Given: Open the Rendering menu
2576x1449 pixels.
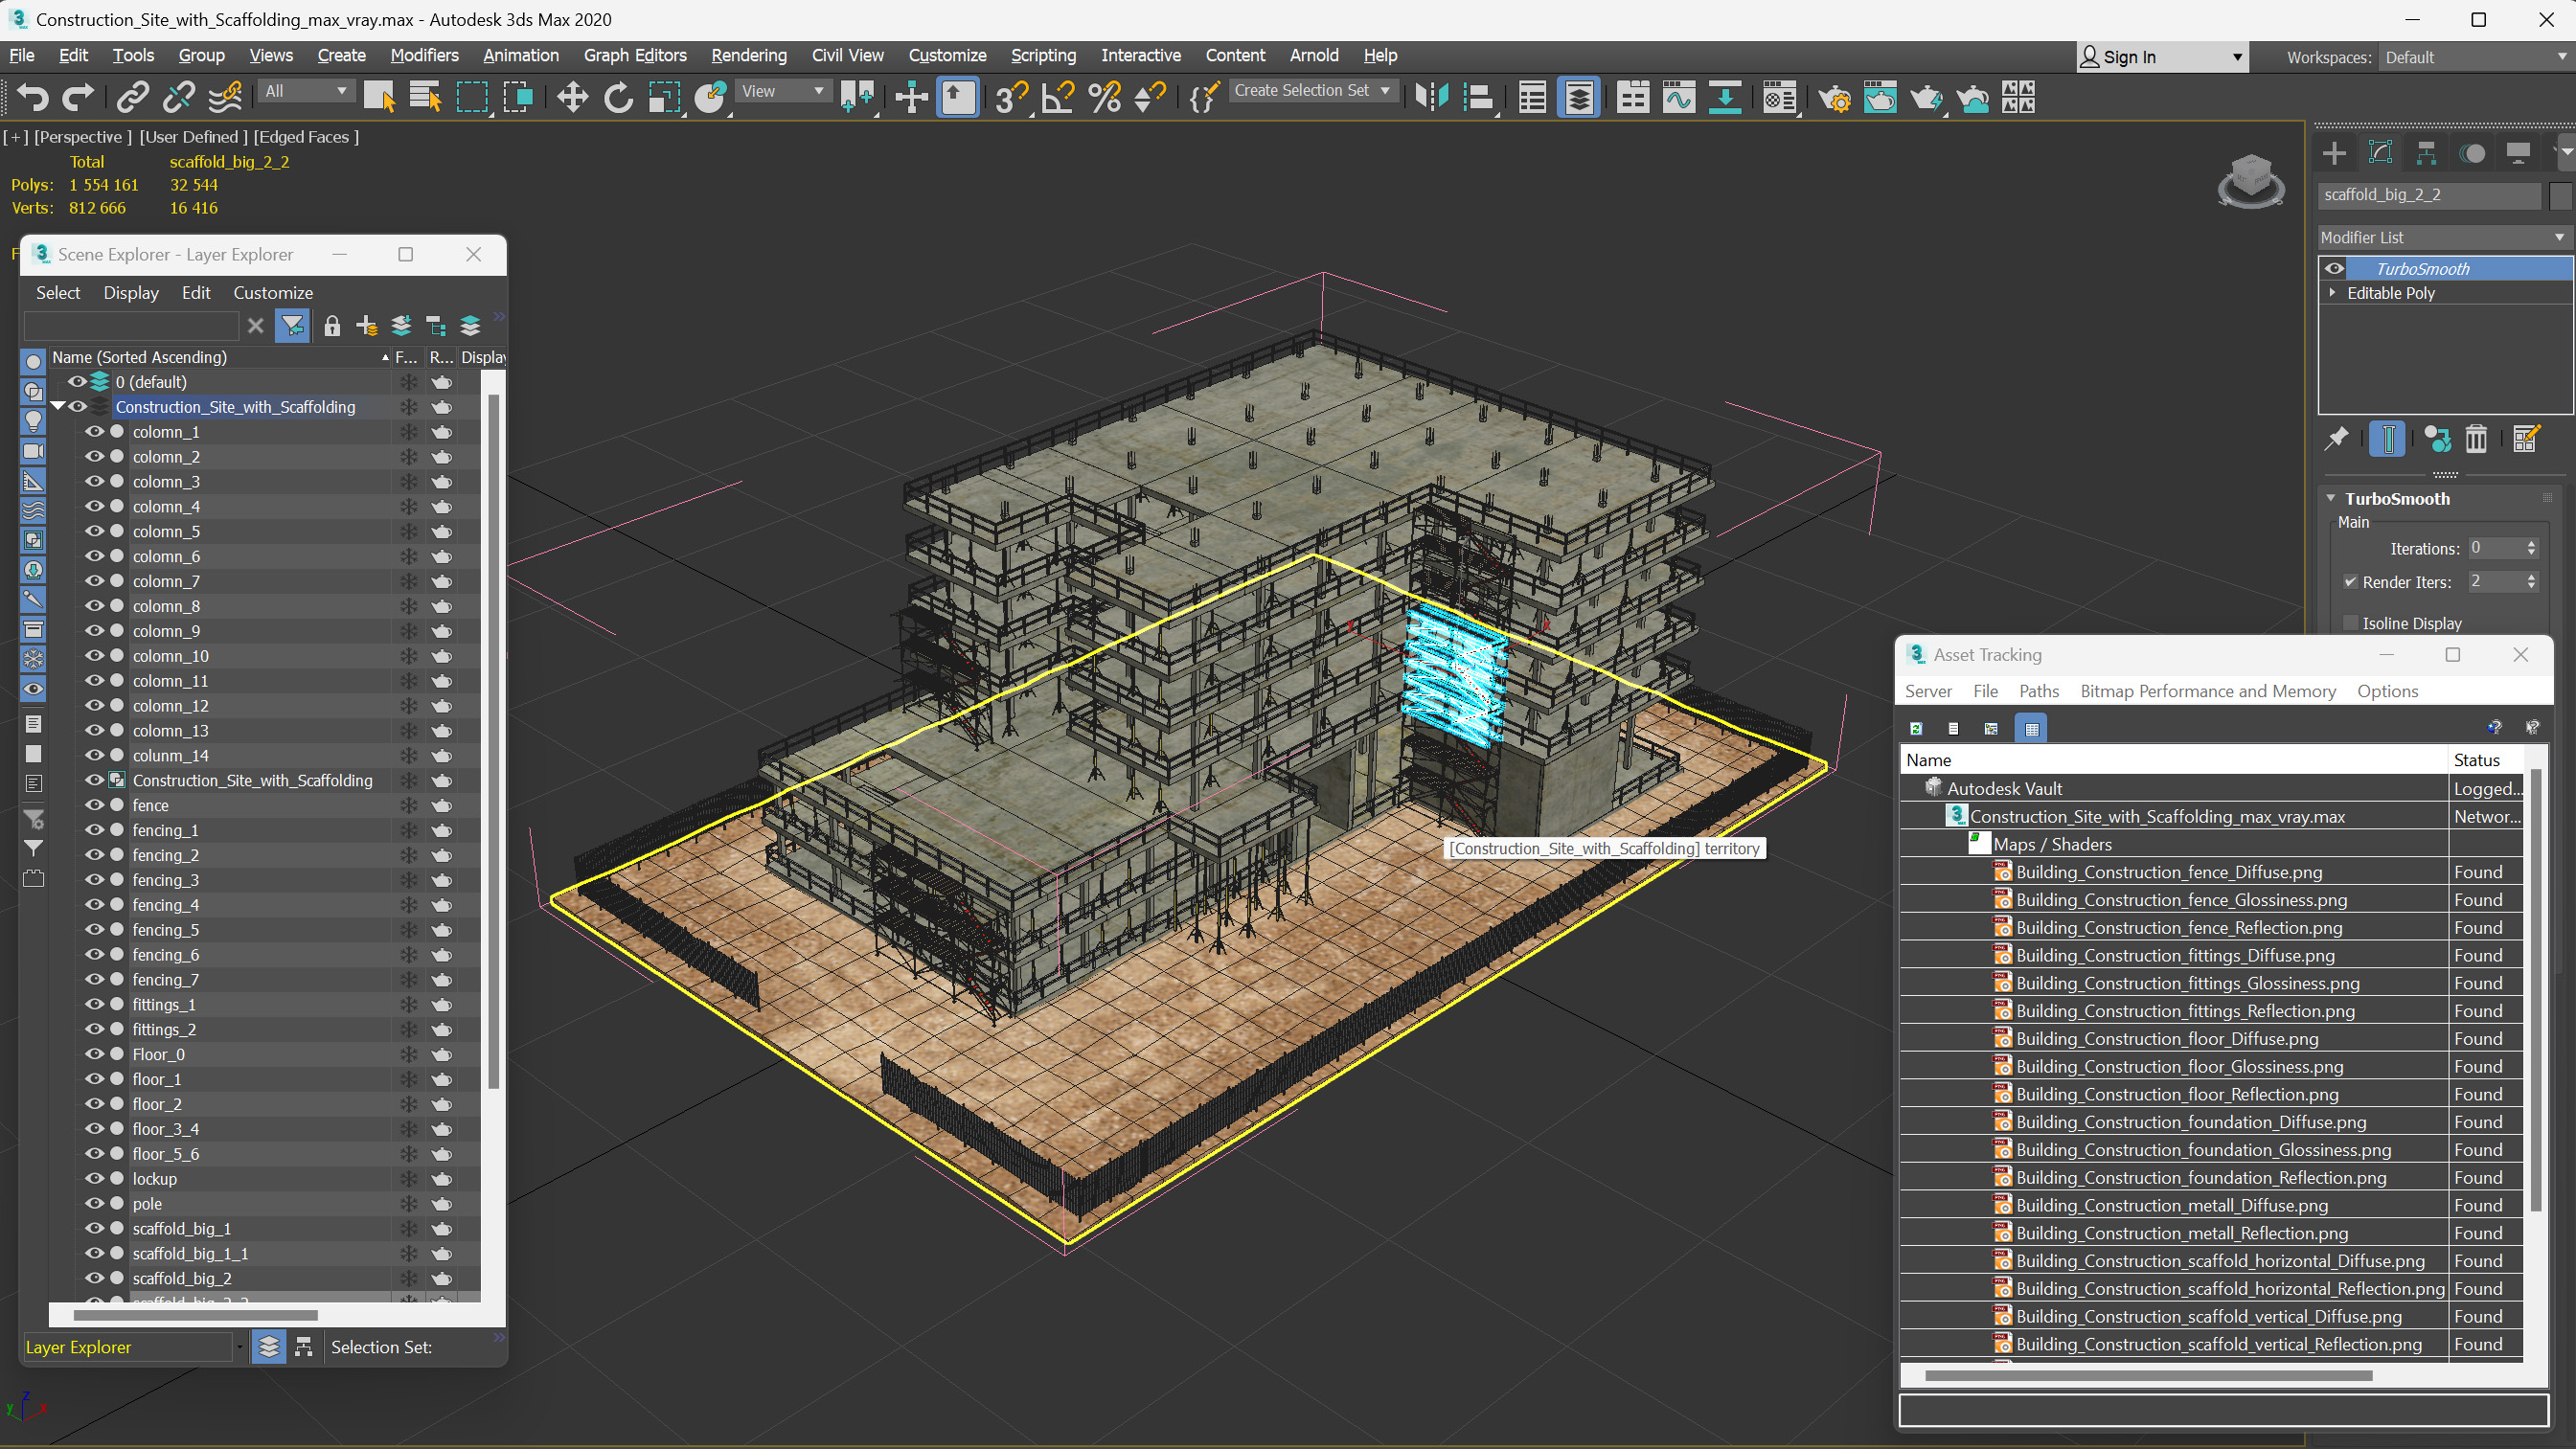Looking at the screenshot, I should click(749, 55).
